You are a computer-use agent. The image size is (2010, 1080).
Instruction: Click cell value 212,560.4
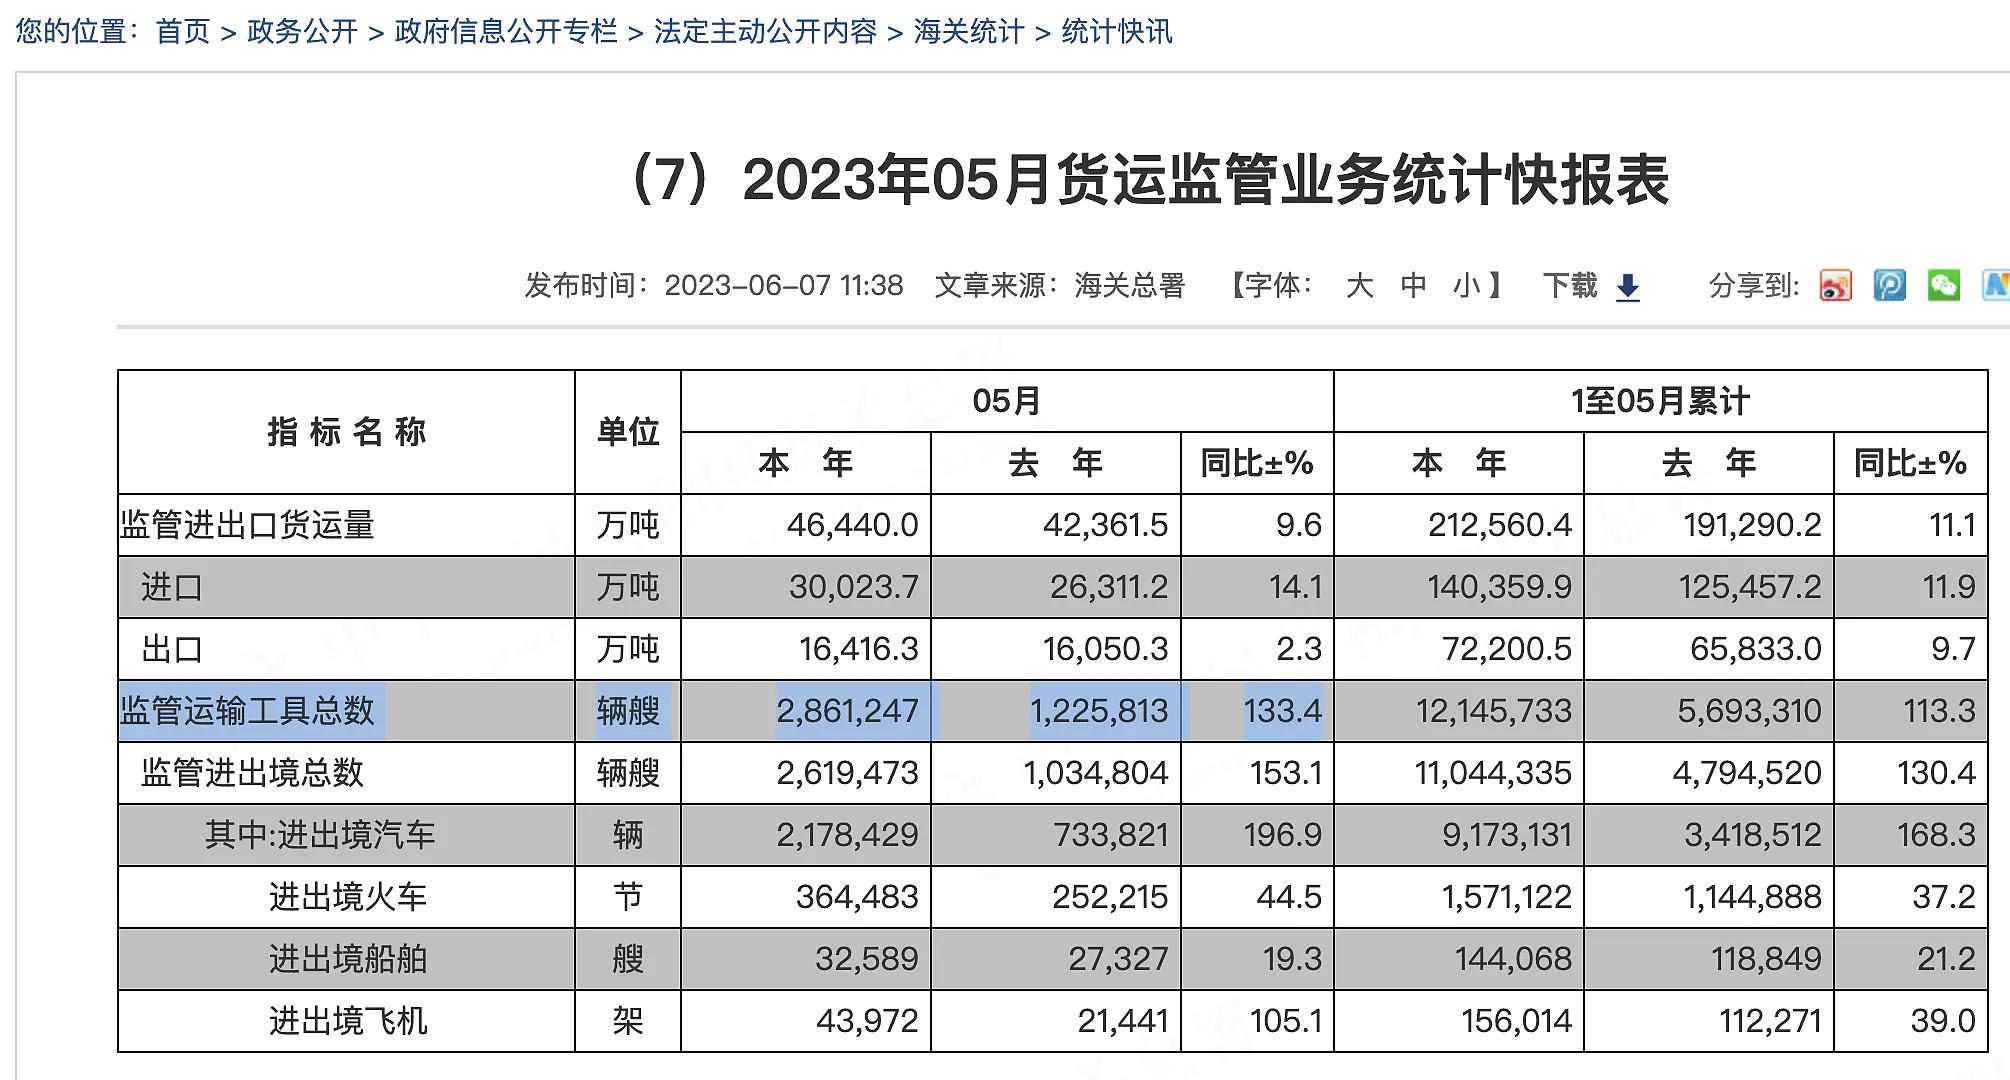click(x=1500, y=525)
